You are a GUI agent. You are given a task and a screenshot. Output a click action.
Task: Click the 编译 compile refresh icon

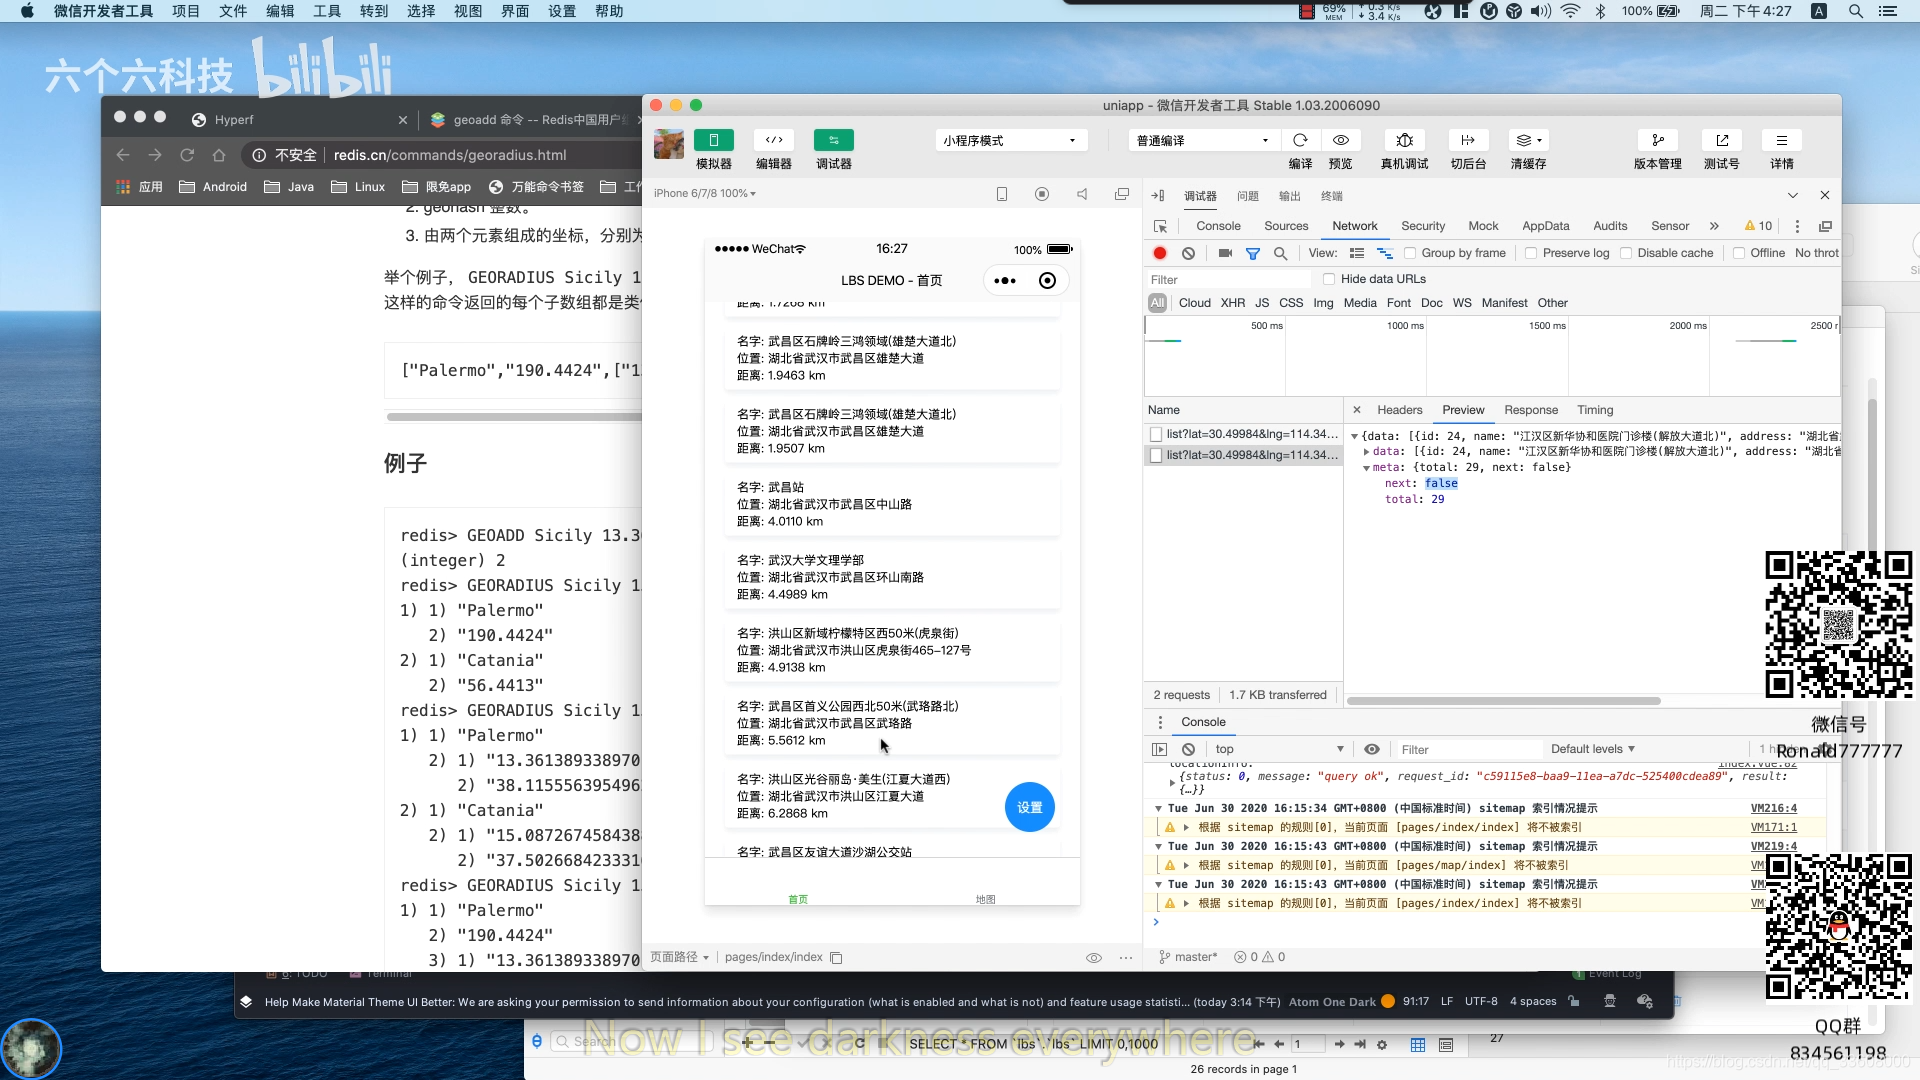click(1300, 140)
